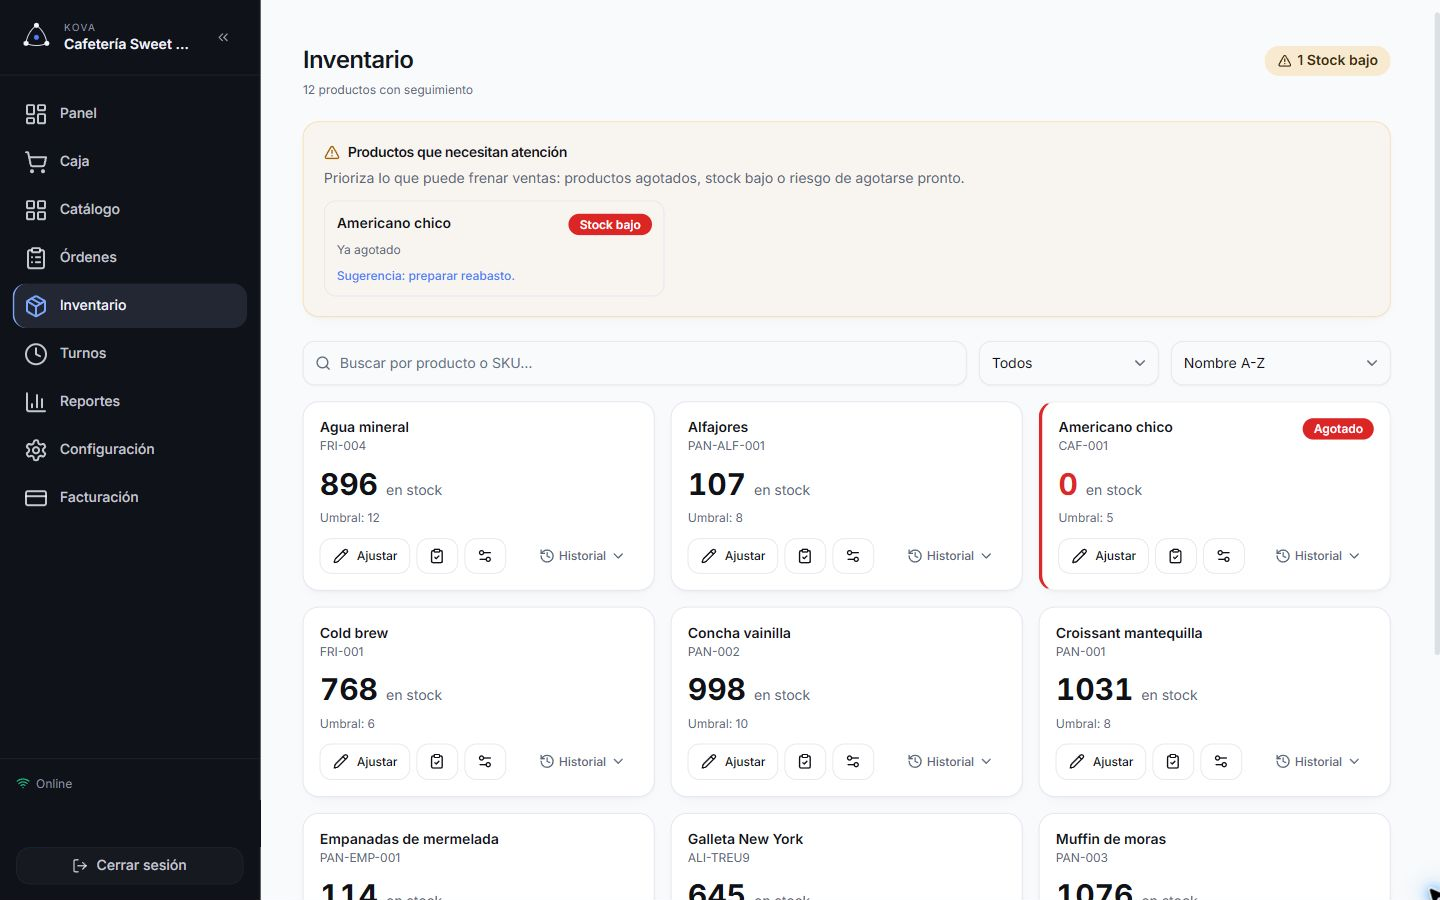Click the clipboard icon for Americano chico
This screenshot has height=900, width=1440.
point(1176,556)
